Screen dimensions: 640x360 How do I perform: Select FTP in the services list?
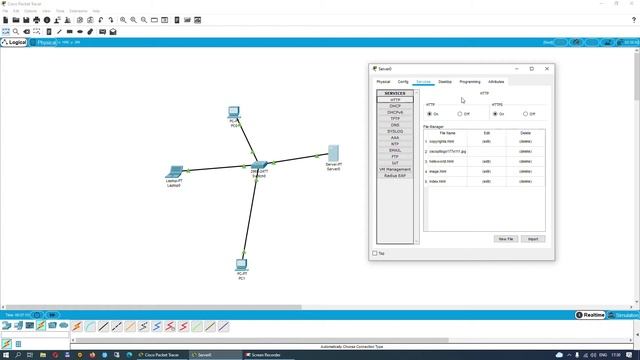[395, 157]
